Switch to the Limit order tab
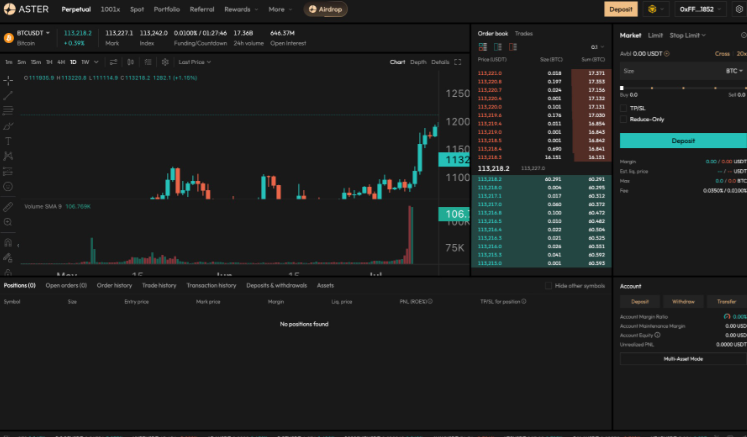 [655, 35]
